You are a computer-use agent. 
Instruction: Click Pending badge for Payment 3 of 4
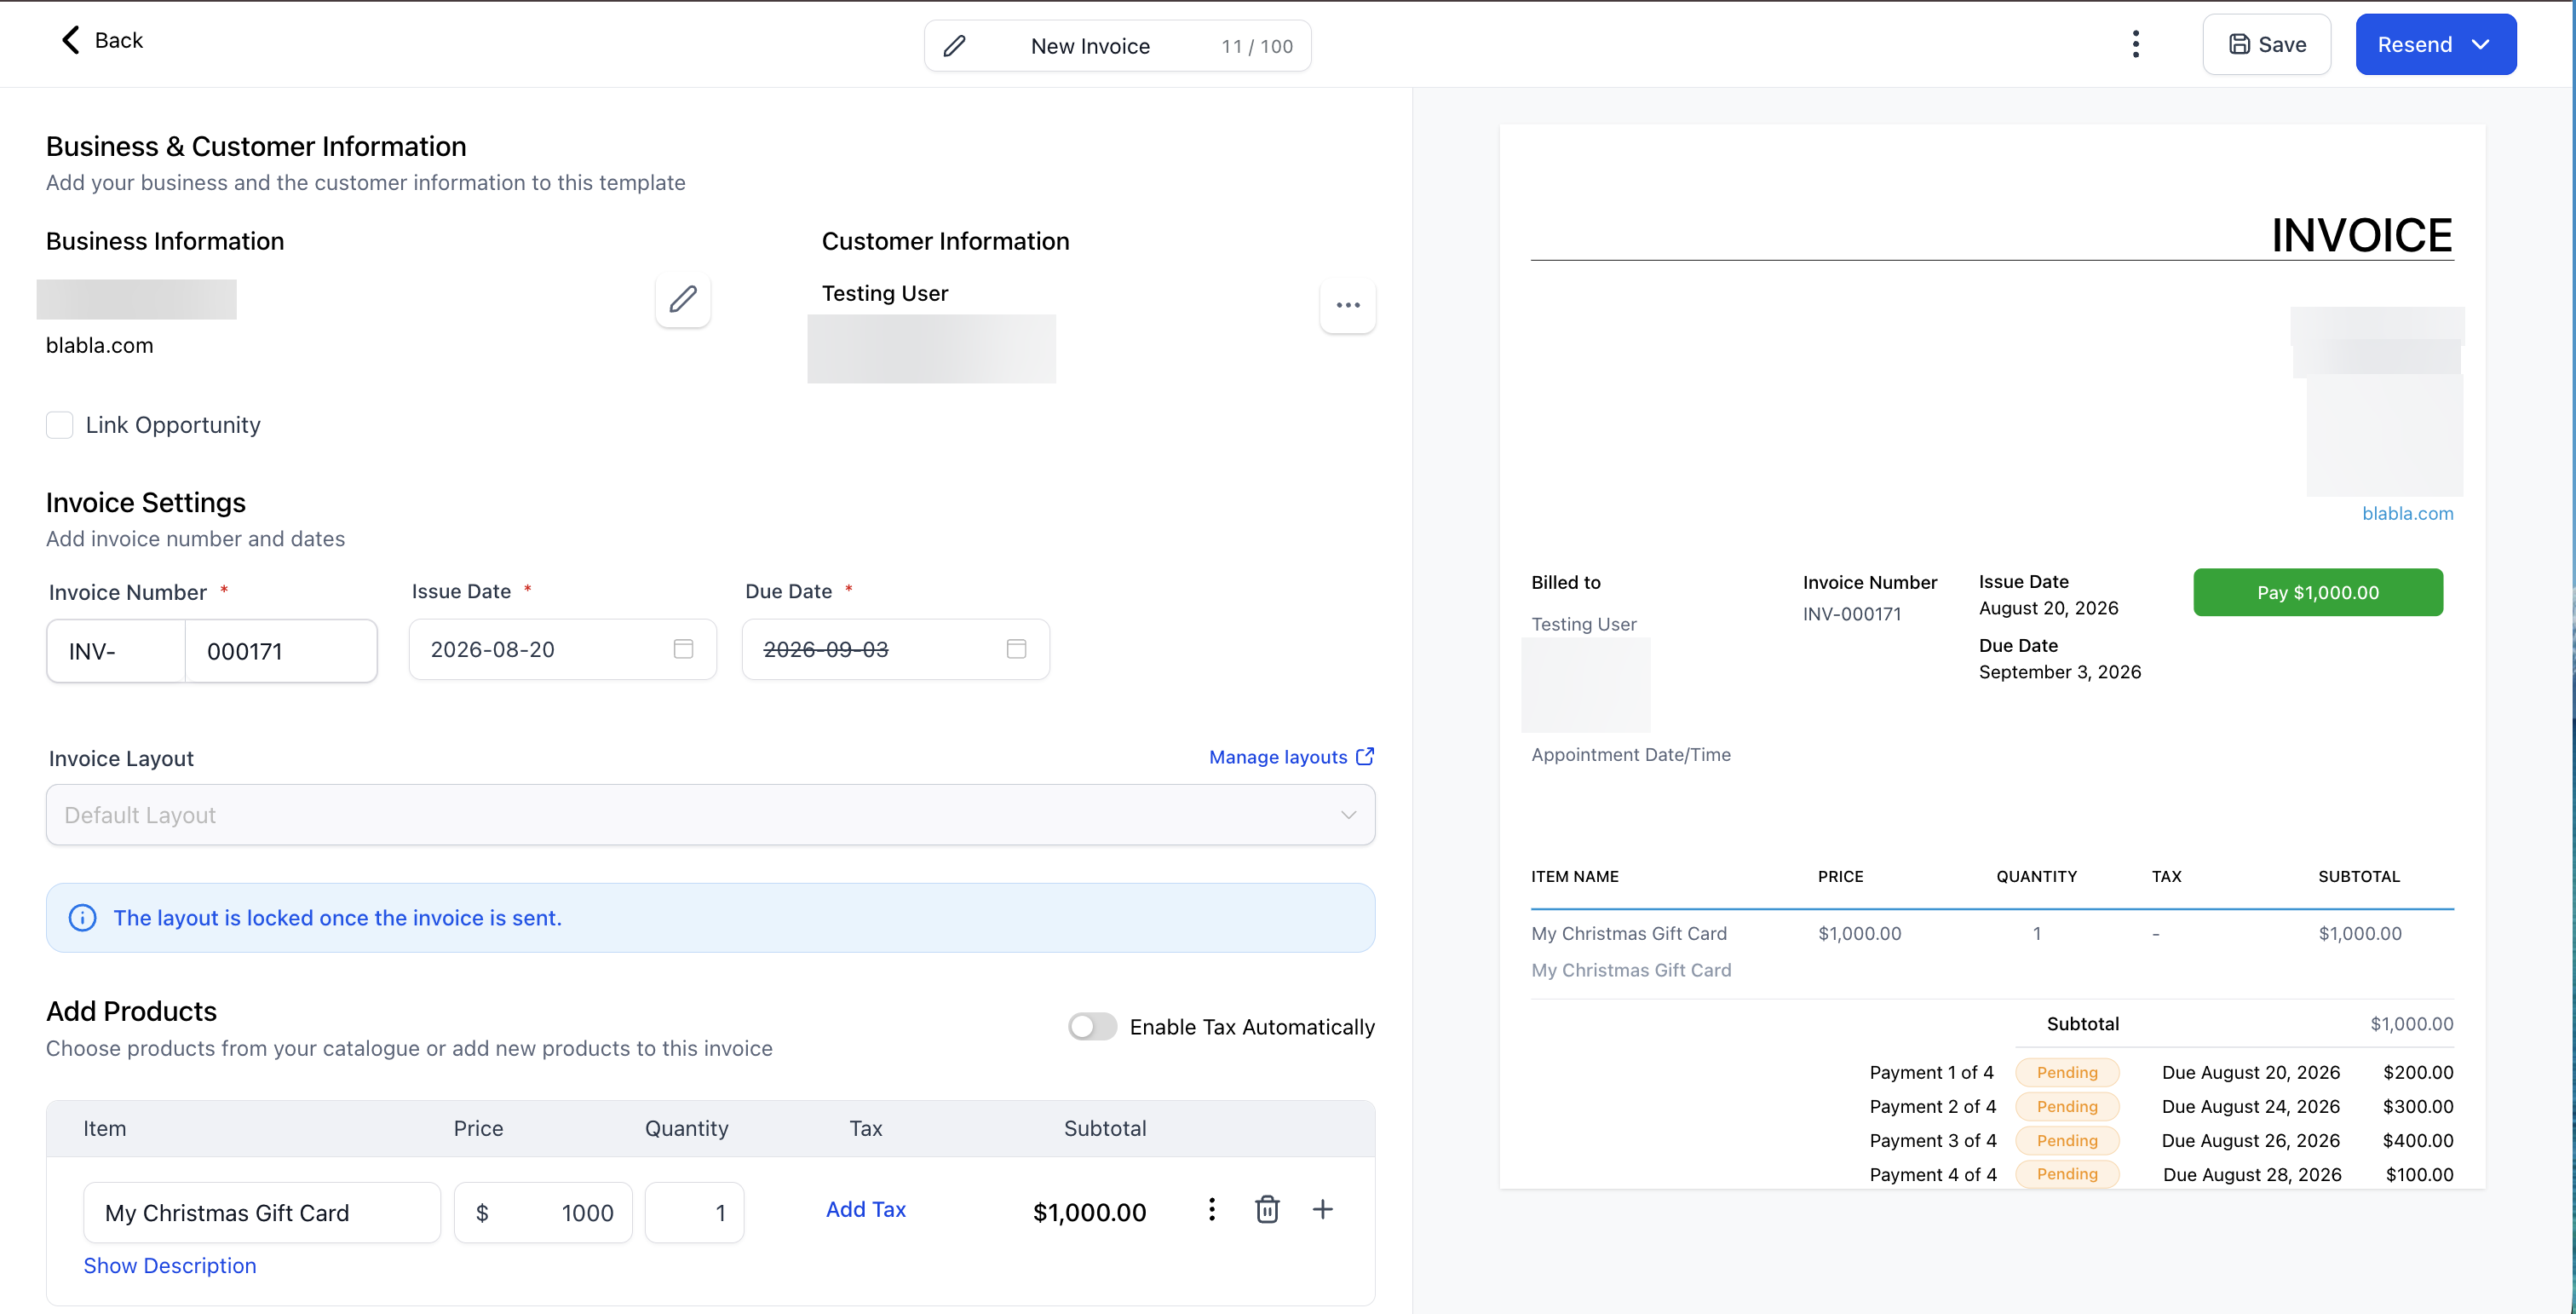pos(2067,1140)
